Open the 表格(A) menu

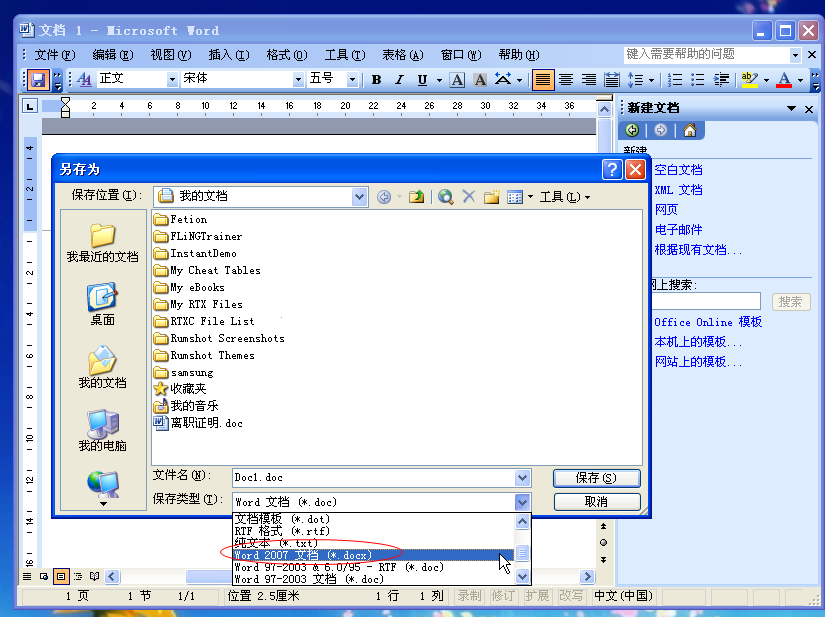coord(403,55)
